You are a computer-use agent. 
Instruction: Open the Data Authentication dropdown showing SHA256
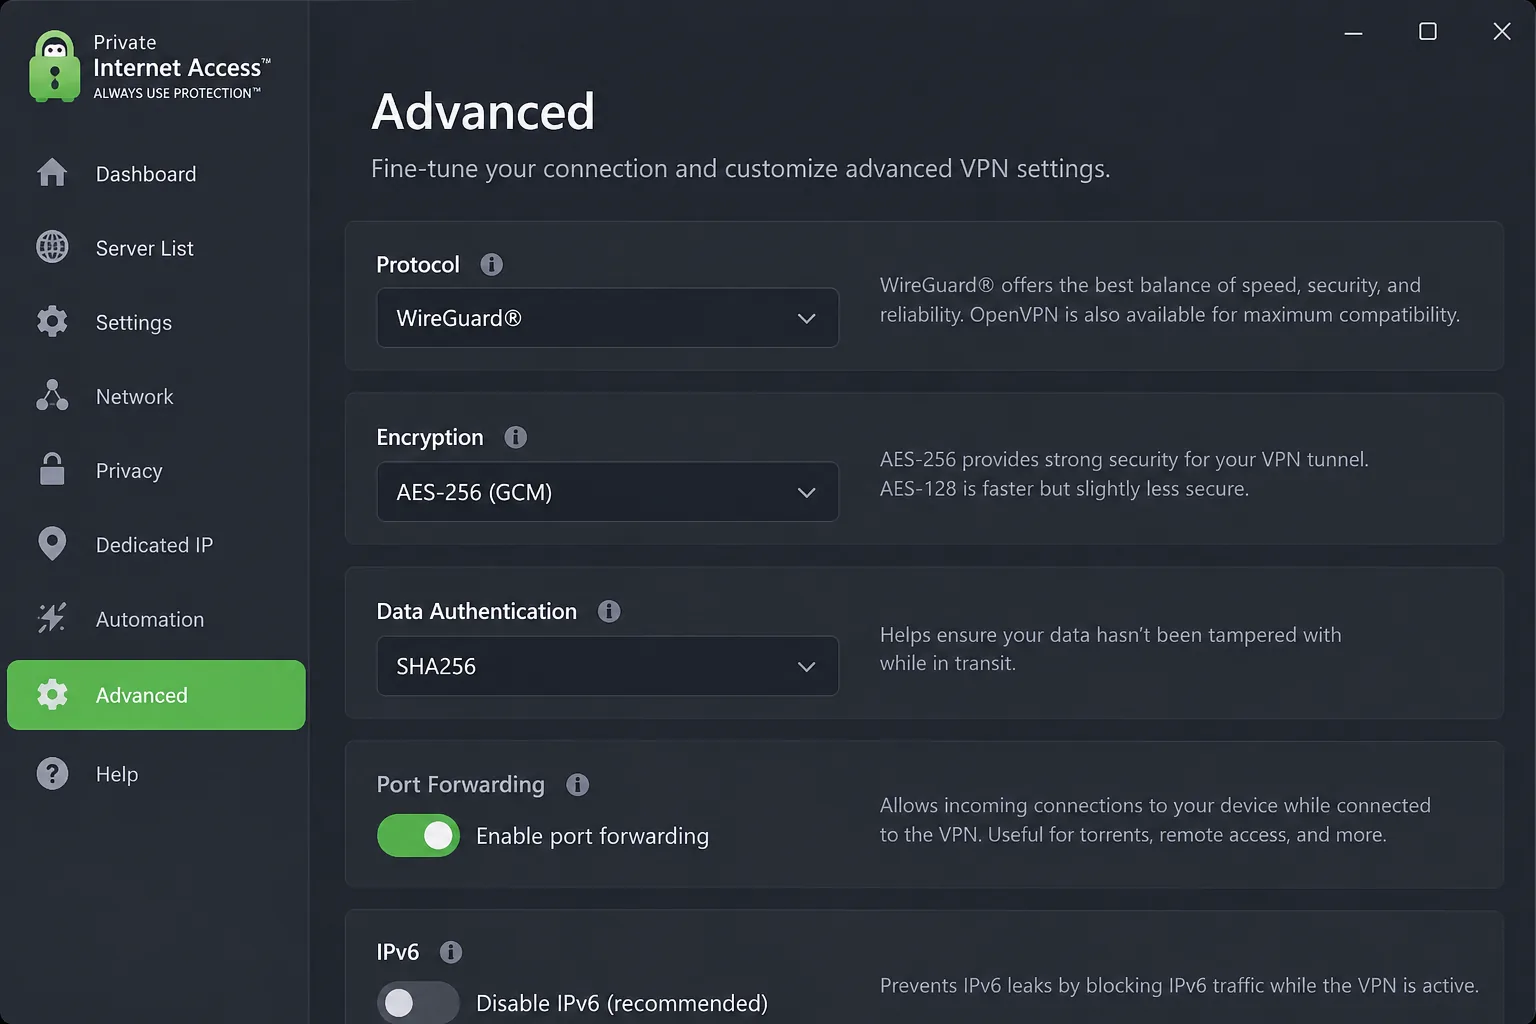pyautogui.click(x=607, y=666)
